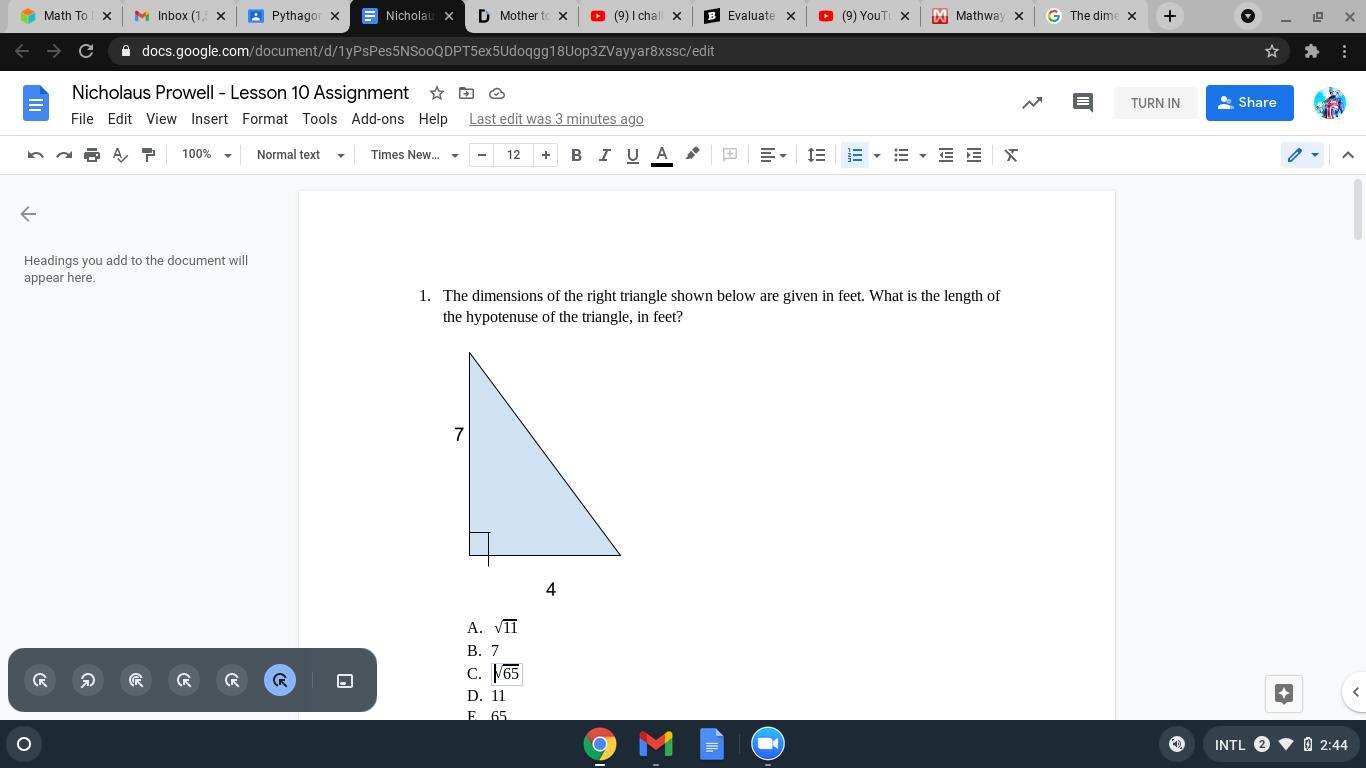The width and height of the screenshot is (1366, 768).
Task: Click the Print icon
Action: pos(92,155)
